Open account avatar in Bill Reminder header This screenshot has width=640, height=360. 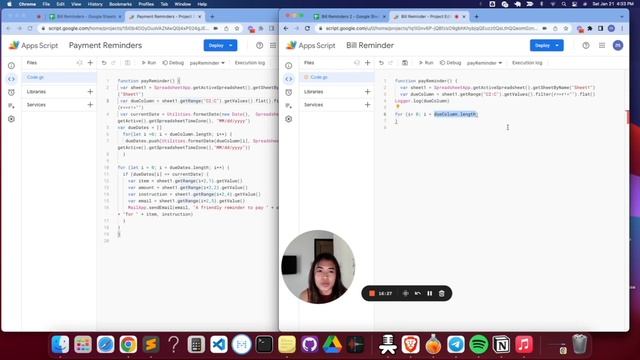click(x=618, y=45)
